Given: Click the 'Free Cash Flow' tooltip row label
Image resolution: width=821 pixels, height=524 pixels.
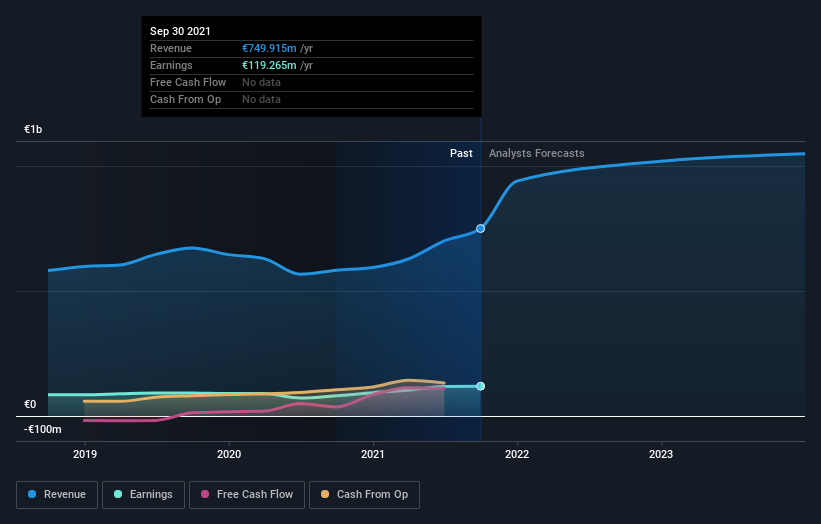Looking at the screenshot, I should pos(188,82).
